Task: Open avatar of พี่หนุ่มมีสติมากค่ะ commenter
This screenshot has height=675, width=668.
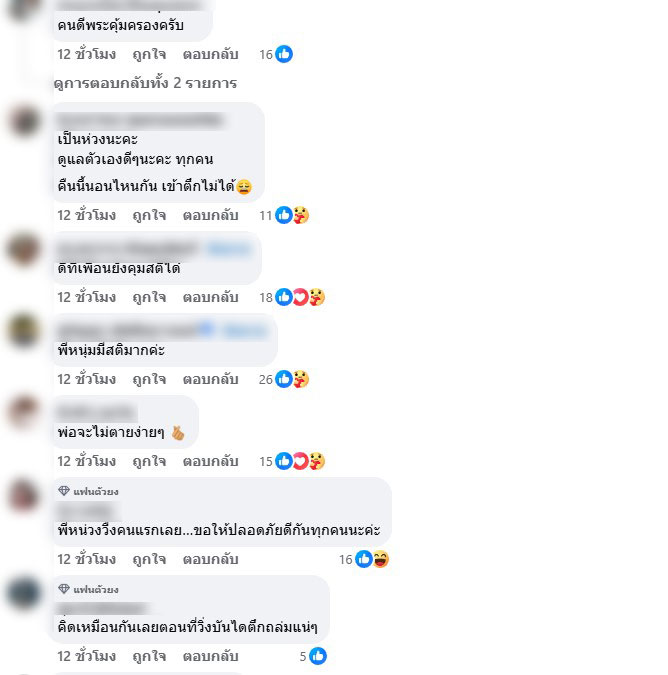Action: point(24,330)
